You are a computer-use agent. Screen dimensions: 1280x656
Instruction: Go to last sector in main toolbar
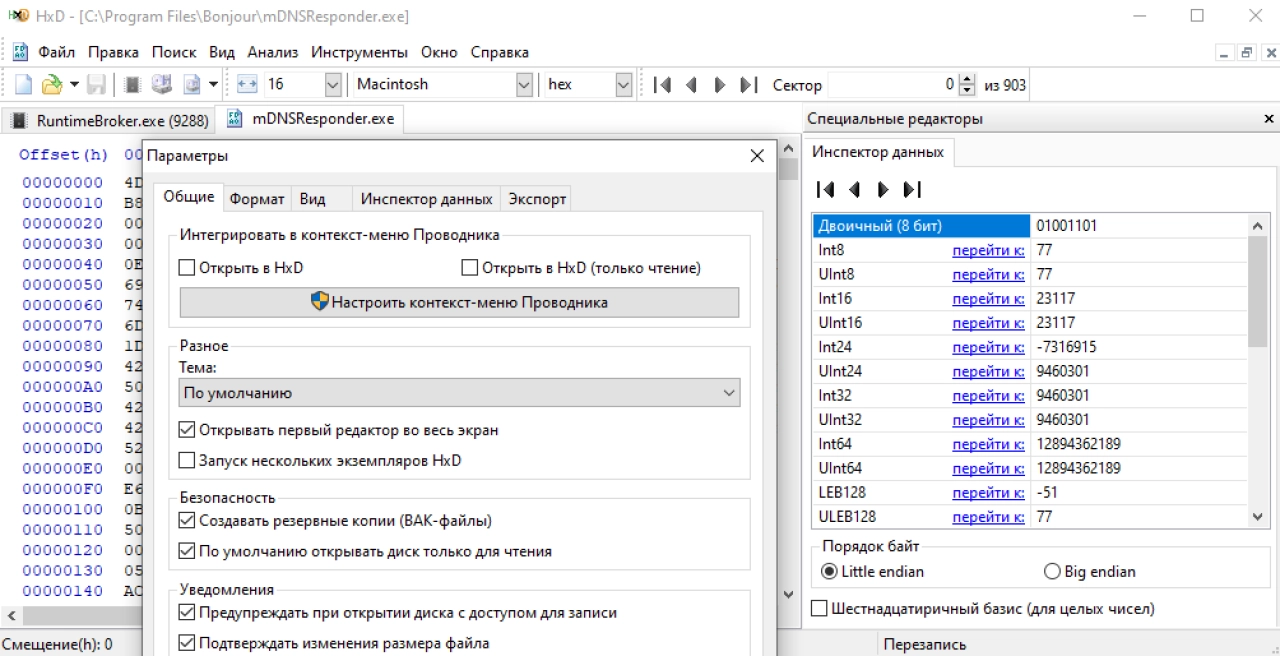[748, 85]
